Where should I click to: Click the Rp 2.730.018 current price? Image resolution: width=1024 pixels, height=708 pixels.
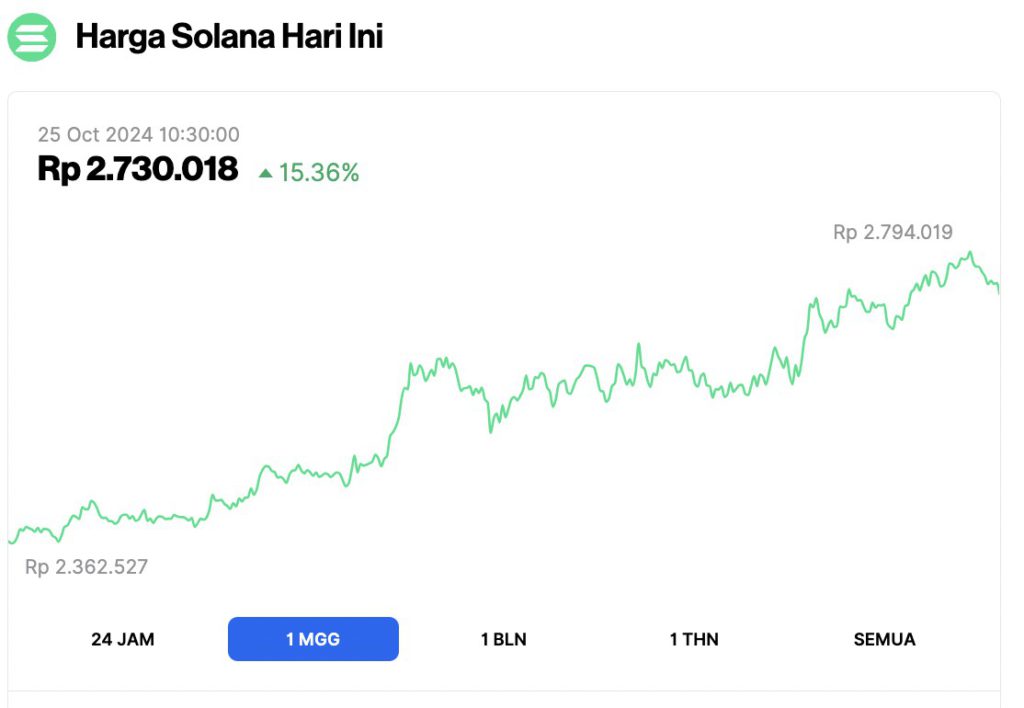click(138, 169)
